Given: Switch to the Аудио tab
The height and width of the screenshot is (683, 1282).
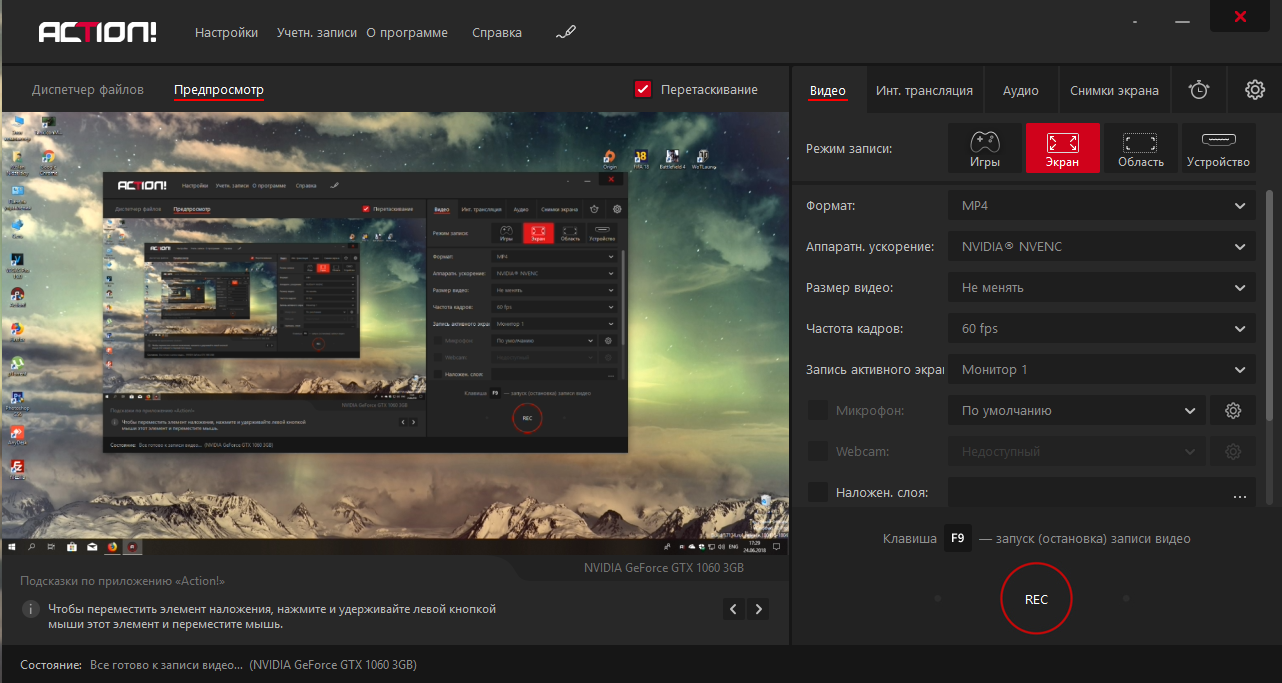Looking at the screenshot, I should (x=1020, y=91).
